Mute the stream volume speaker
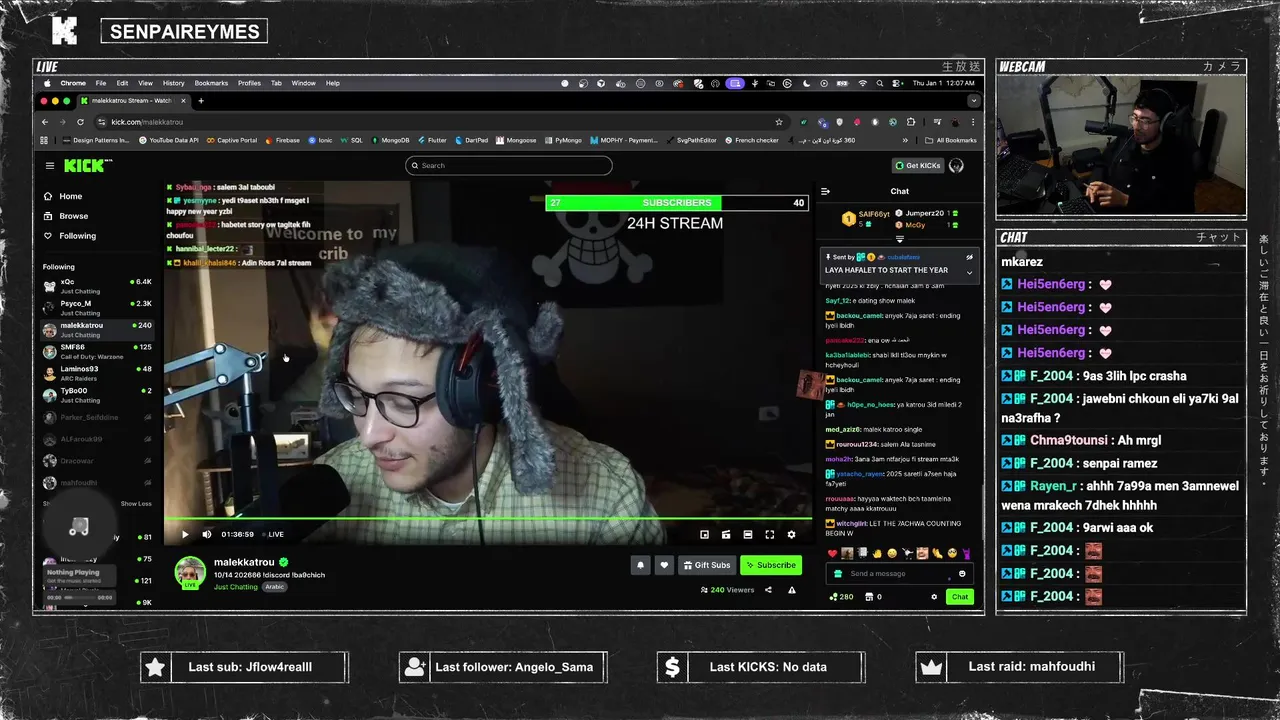This screenshot has width=1280, height=720. [207, 534]
